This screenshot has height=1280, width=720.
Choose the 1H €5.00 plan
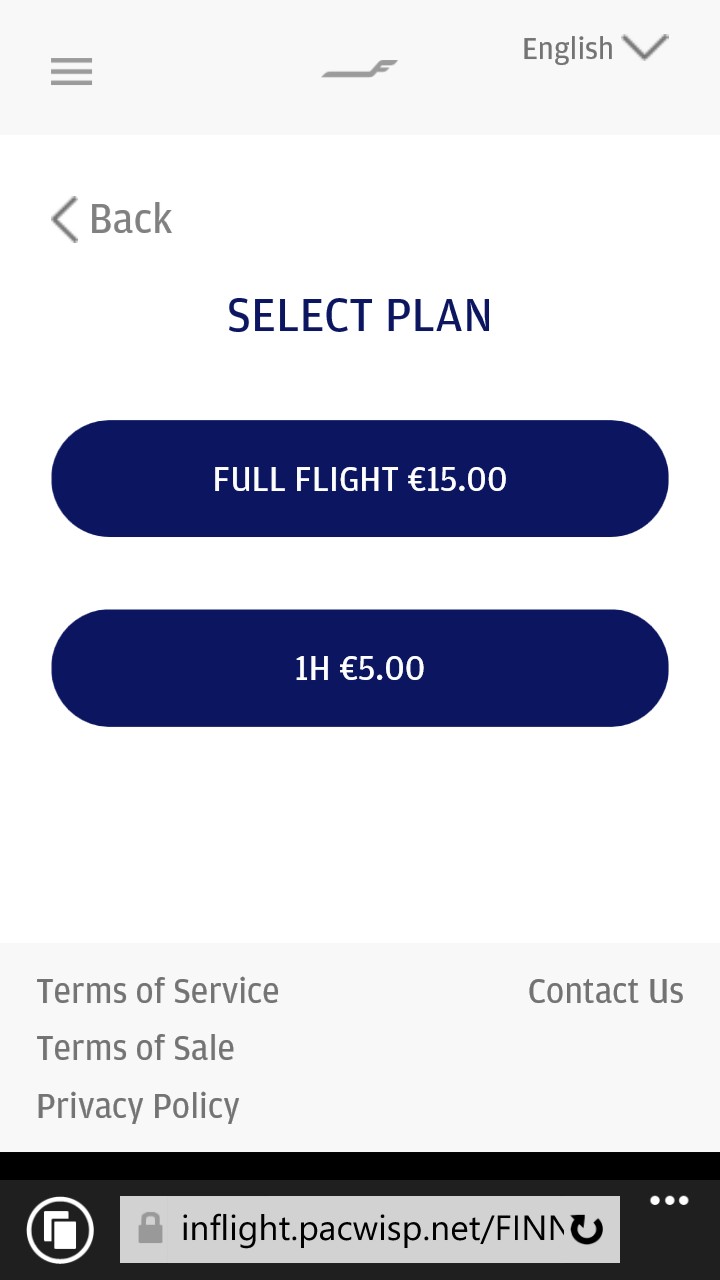click(360, 668)
